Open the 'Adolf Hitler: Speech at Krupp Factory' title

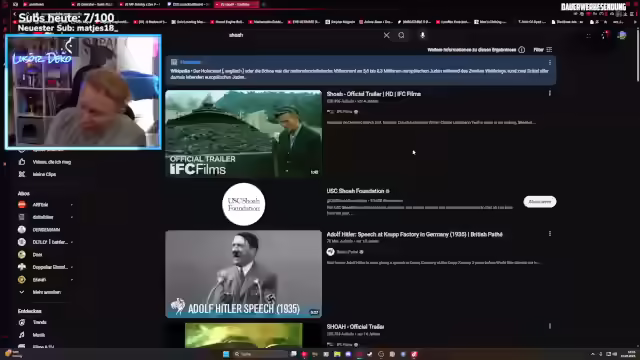coord(414,234)
